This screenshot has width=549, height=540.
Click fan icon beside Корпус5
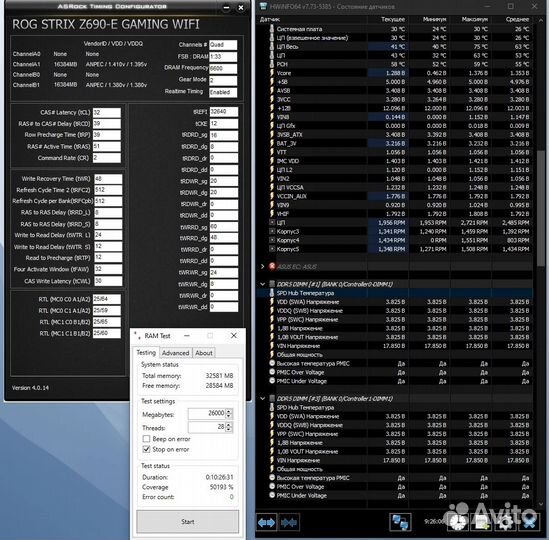pos(272,249)
